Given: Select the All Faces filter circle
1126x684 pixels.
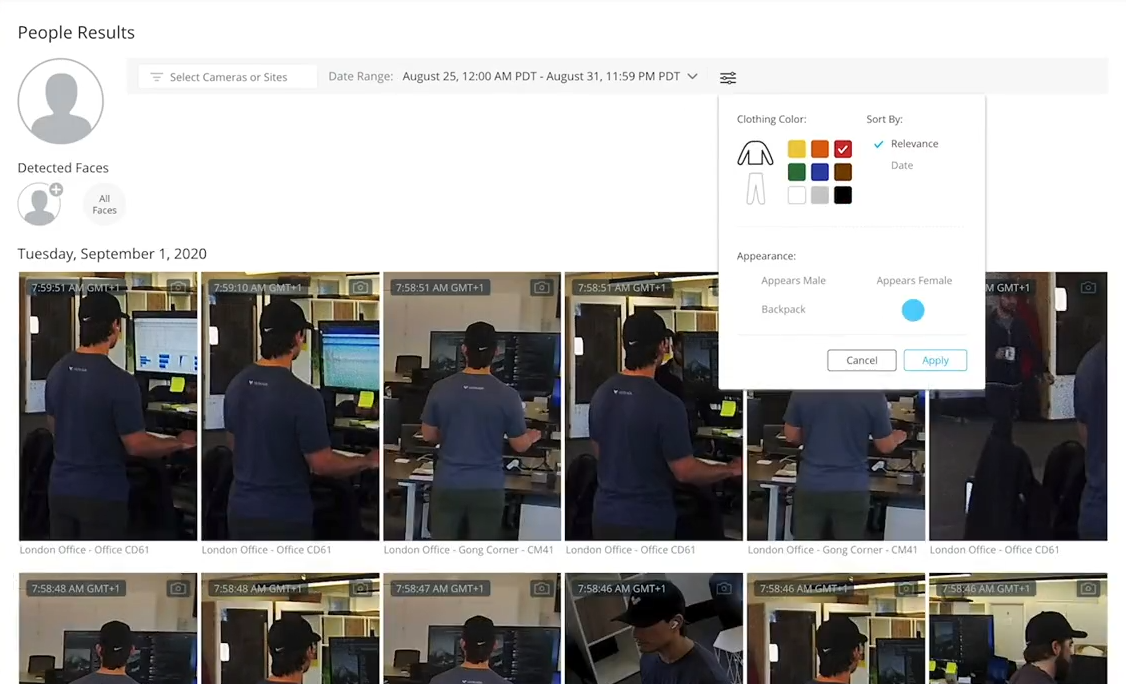Looking at the screenshot, I should [x=104, y=204].
